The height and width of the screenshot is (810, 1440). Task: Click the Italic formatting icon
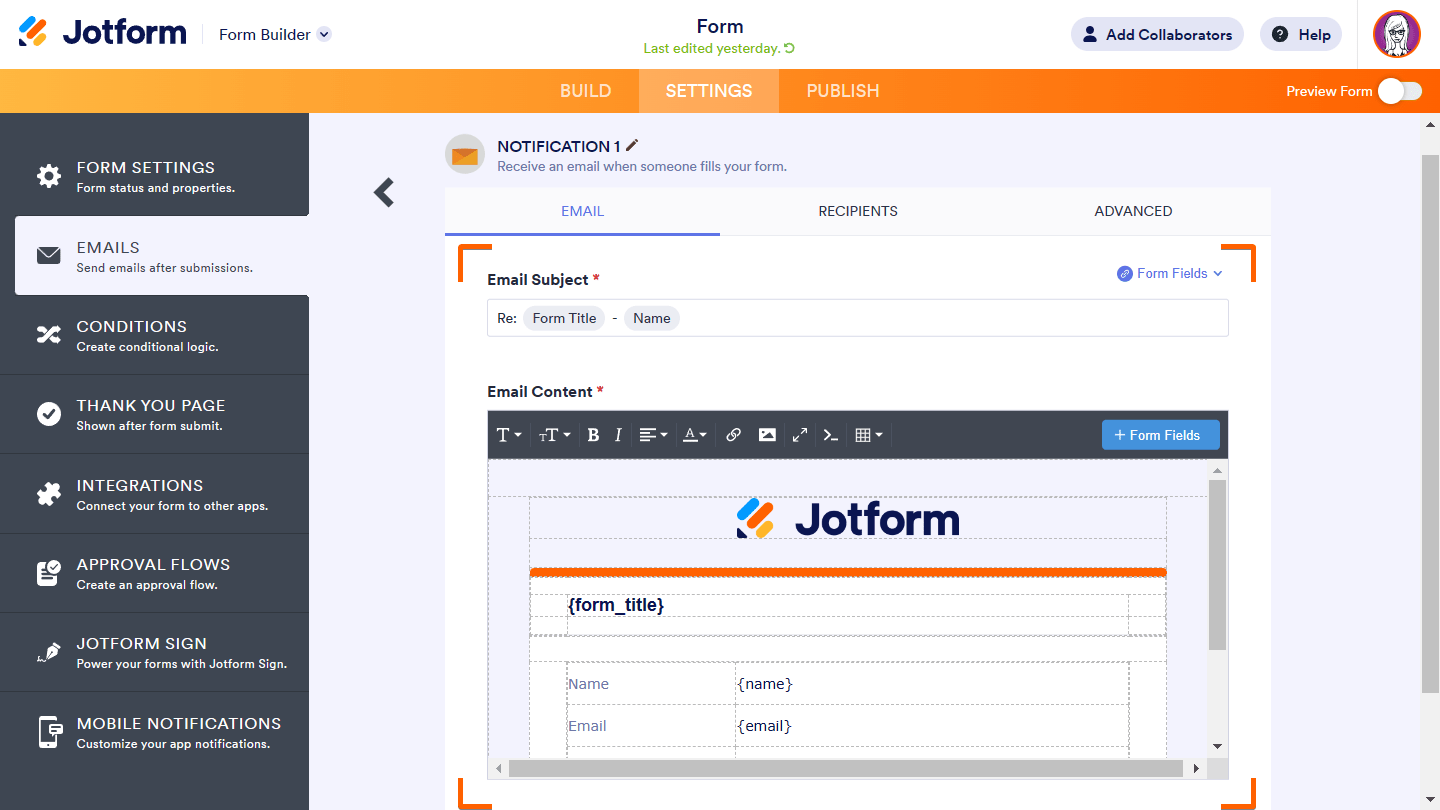point(618,435)
